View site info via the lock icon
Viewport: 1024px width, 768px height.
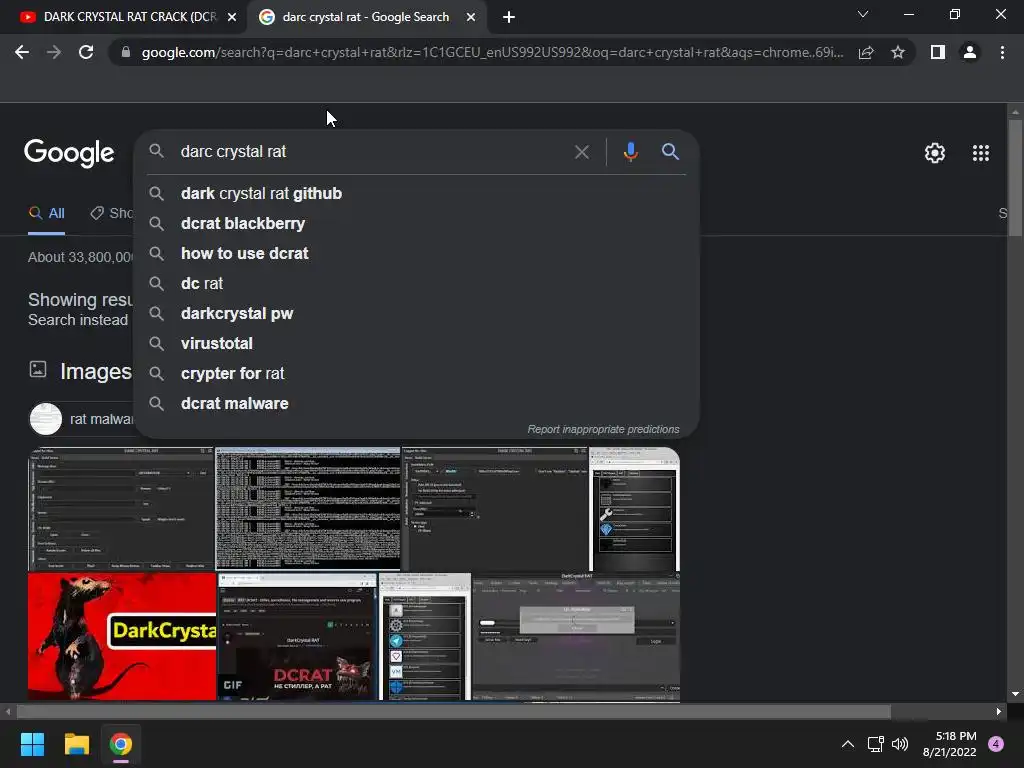click(125, 52)
